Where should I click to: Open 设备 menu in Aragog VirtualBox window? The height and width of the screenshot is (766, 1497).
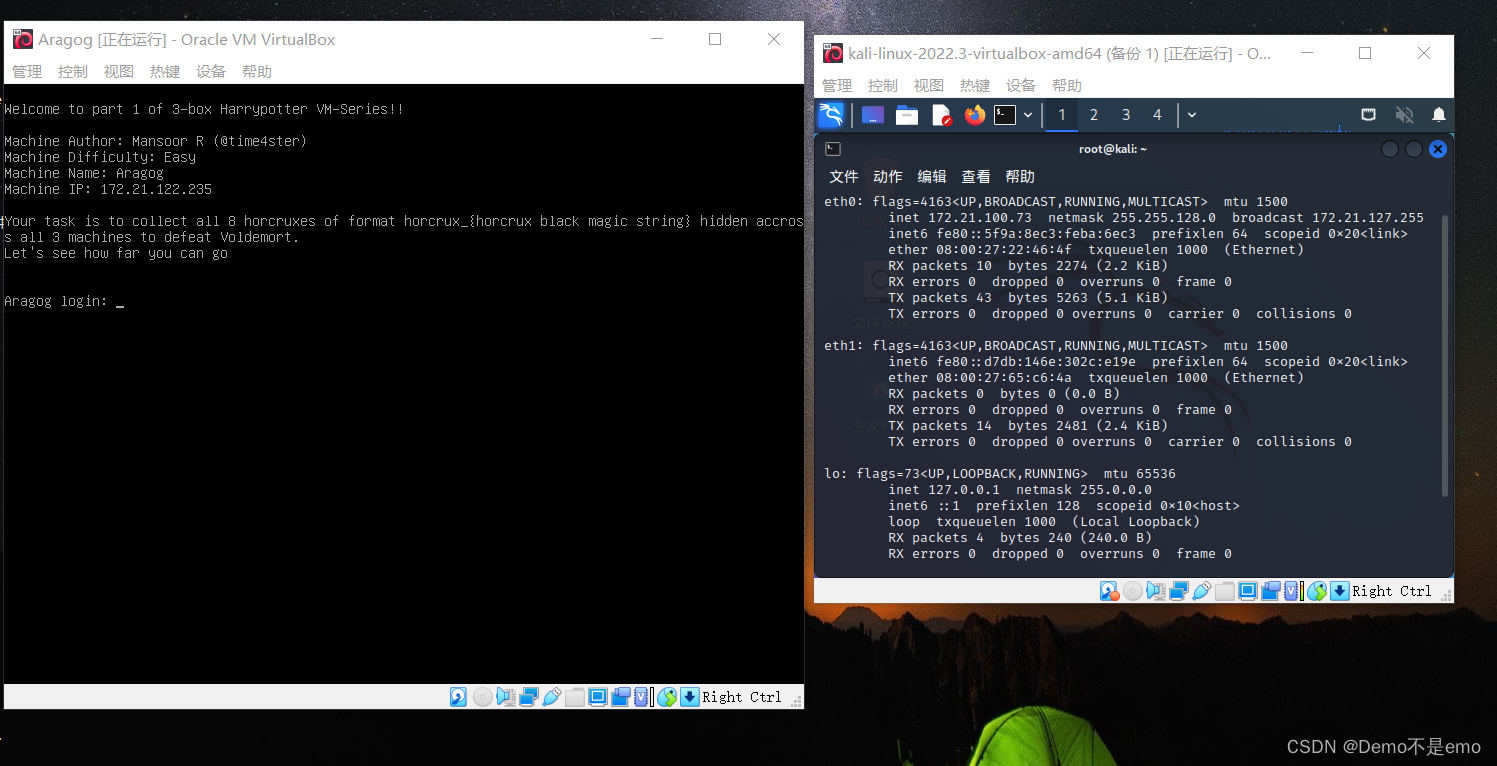coord(211,72)
